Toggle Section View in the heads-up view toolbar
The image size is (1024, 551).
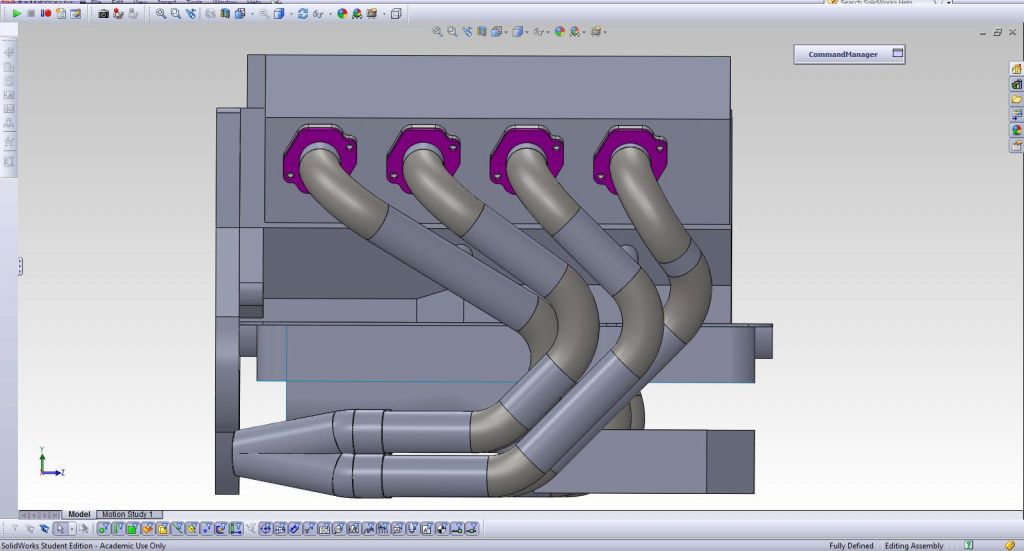tap(482, 31)
